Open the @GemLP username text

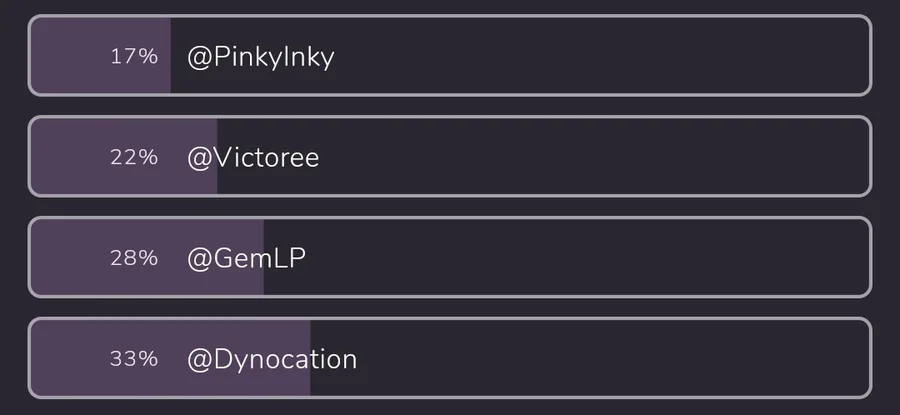pos(246,258)
